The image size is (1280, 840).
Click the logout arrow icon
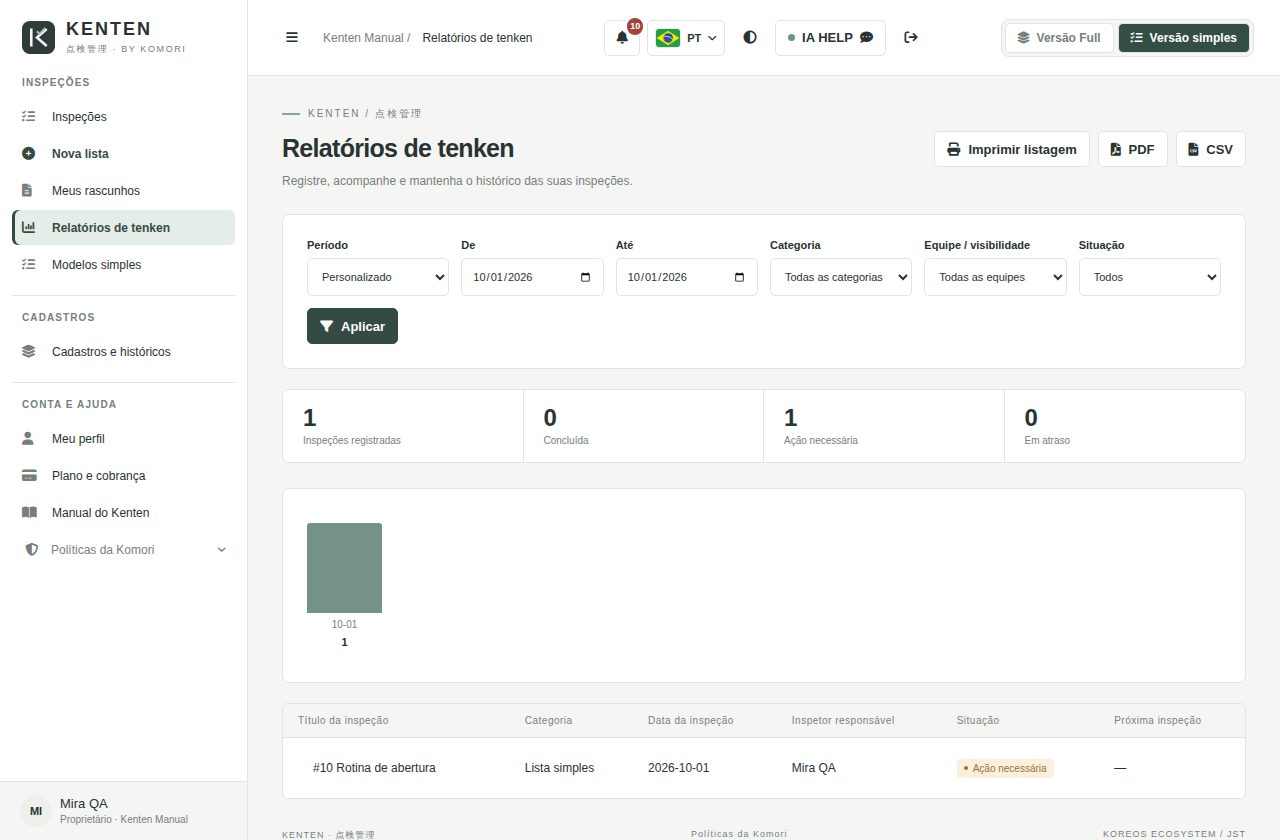(911, 38)
